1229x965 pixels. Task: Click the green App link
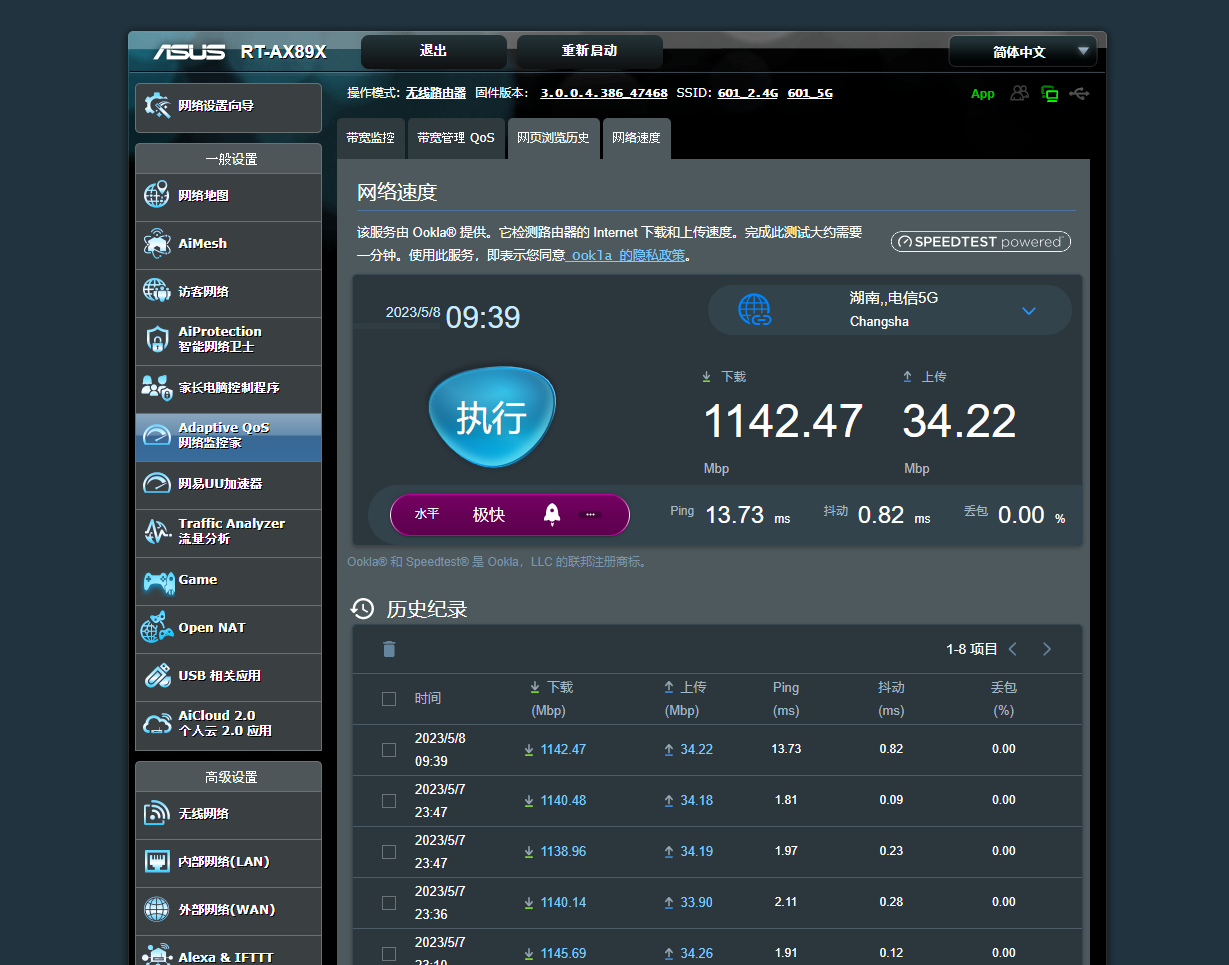pyautogui.click(x=983, y=94)
